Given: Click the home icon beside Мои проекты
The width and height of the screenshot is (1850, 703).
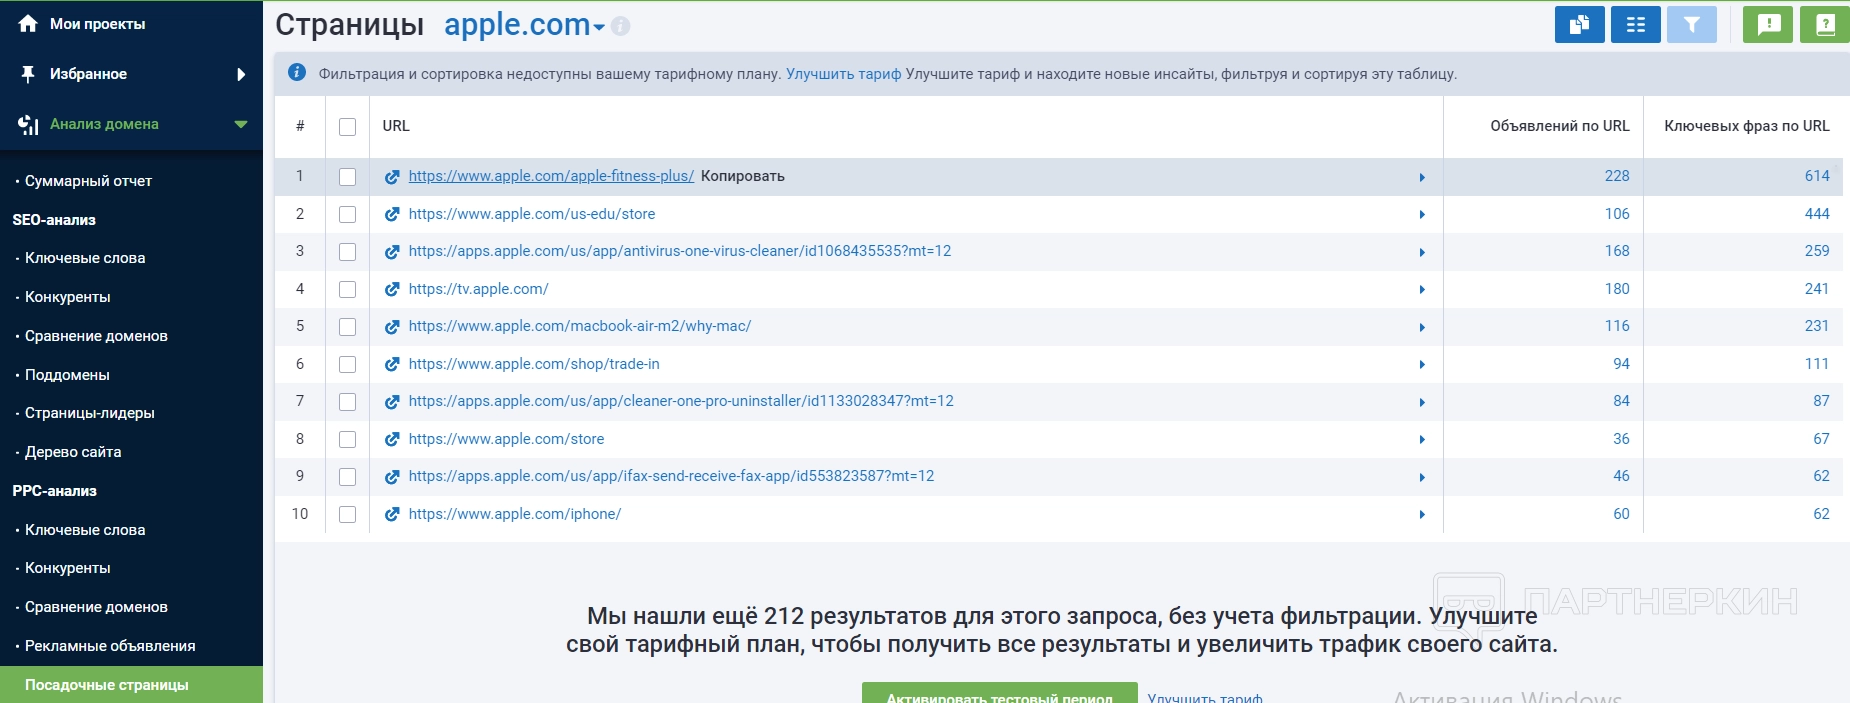Looking at the screenshot, I should coord(28,23).
